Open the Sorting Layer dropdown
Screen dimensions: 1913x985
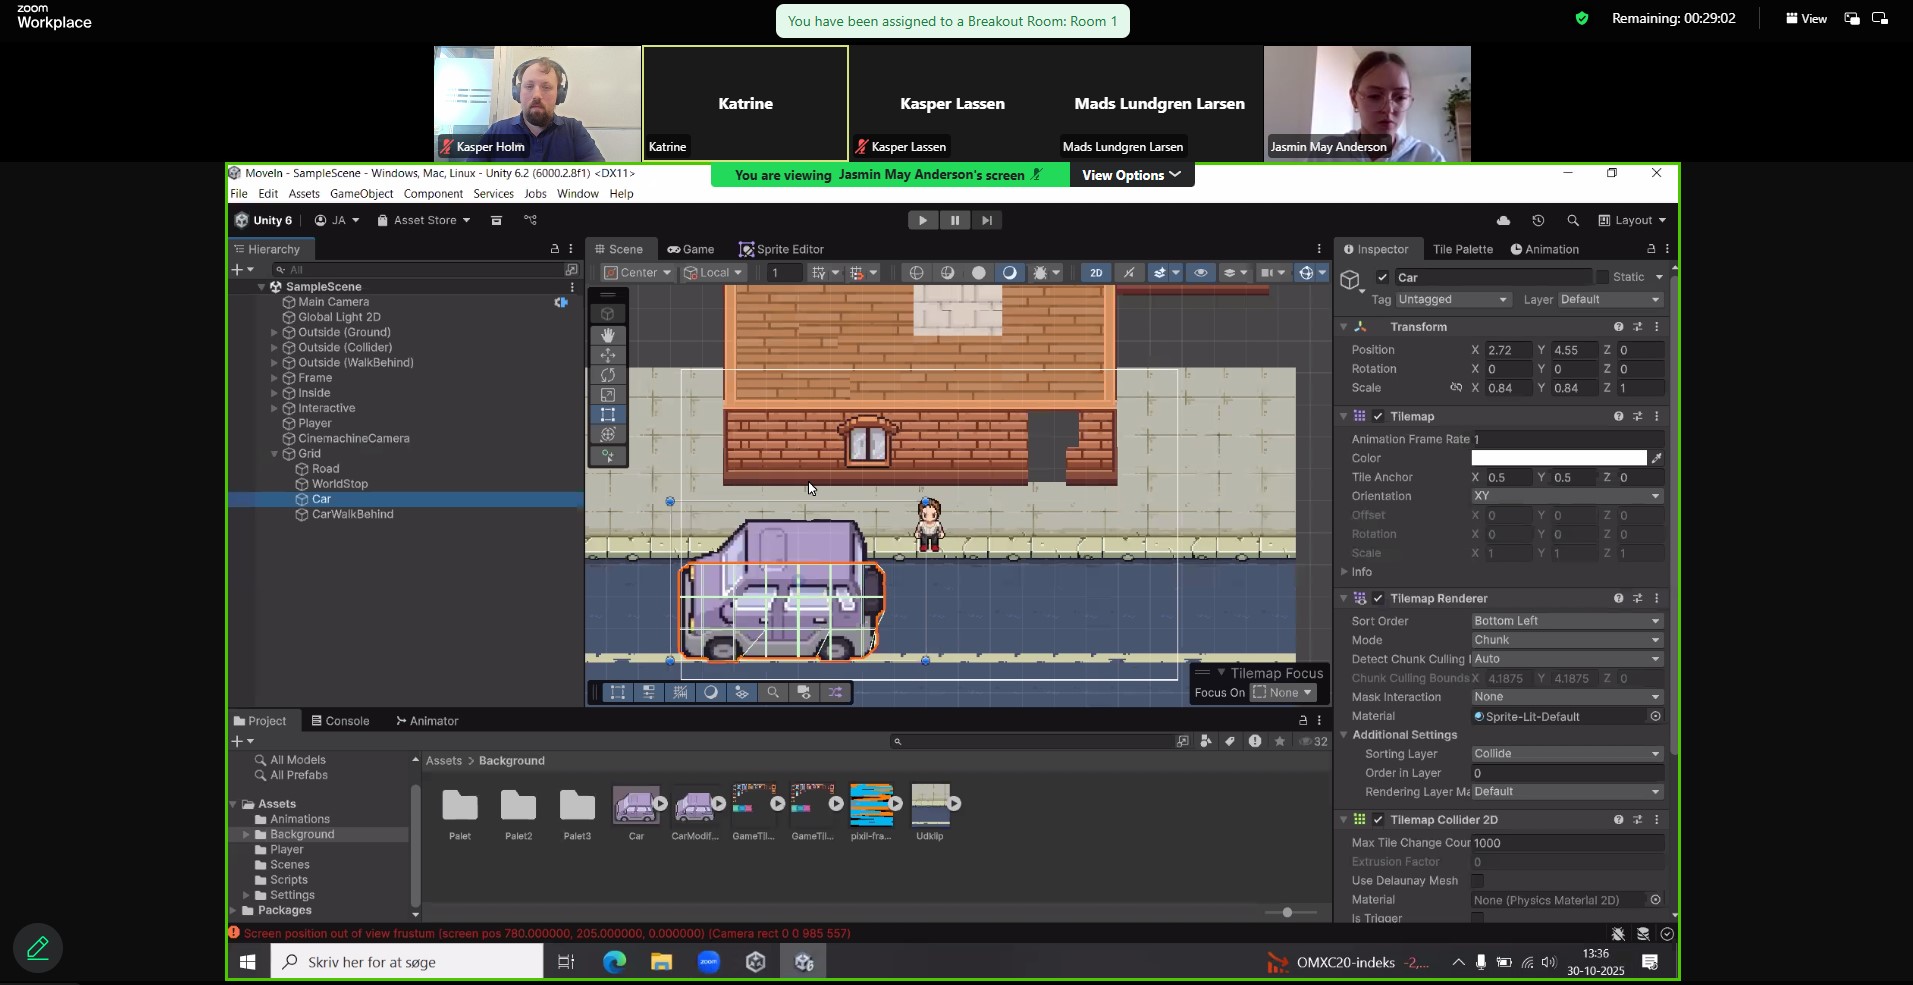coord(1565,754)
